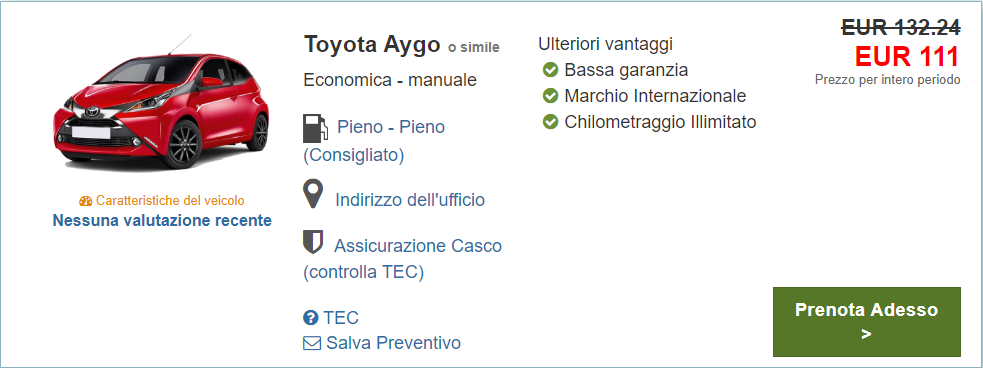The image size is (983, 368).
Task: Click the question mark icon beside TEC
Action: click(x=311, y=318)
